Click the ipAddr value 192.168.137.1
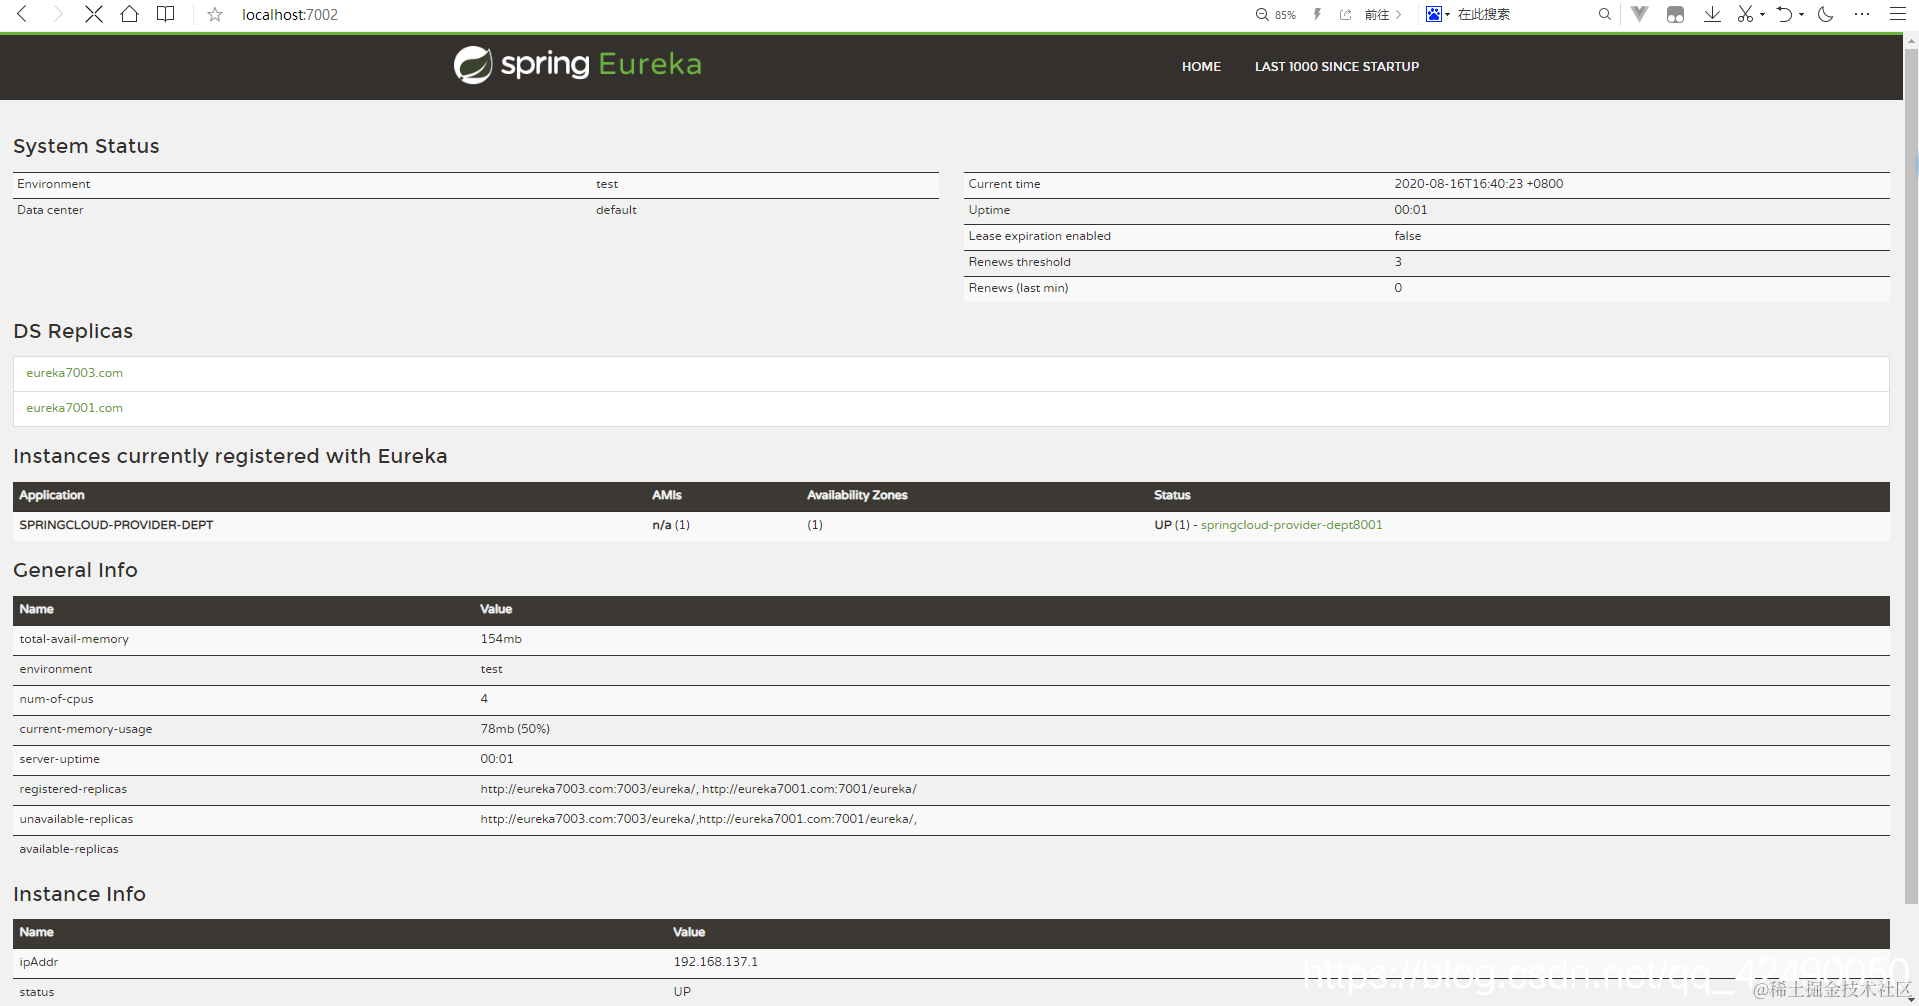1919x1006 pixels. pos(716,962)
